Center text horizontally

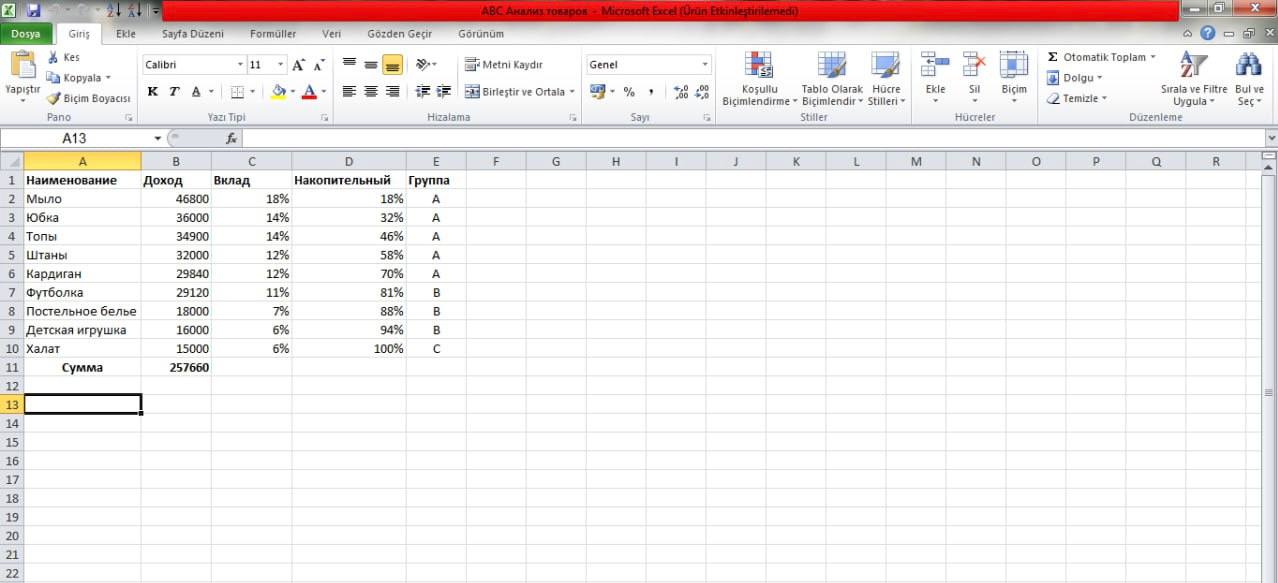click(x=370, y=91)
